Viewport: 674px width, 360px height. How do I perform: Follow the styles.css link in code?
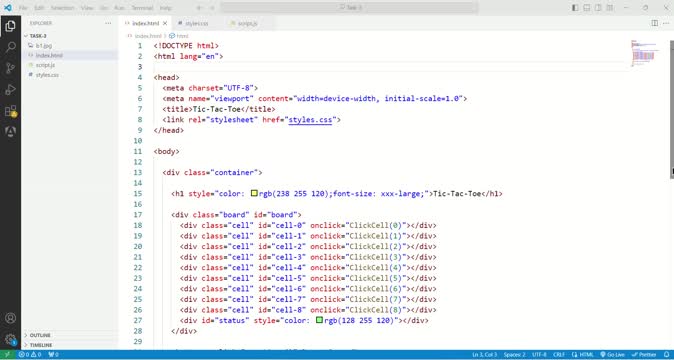(x=310, y=120)
